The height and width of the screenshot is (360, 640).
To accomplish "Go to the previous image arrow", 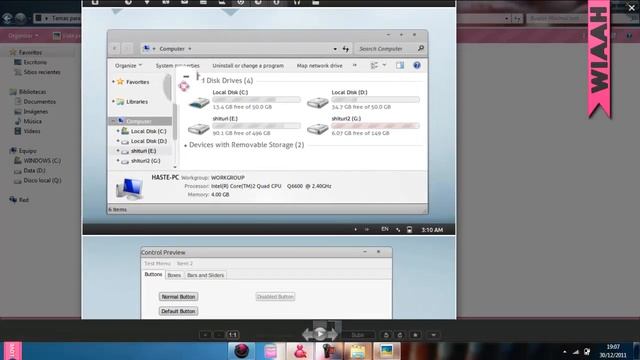I will click(307, 335).
